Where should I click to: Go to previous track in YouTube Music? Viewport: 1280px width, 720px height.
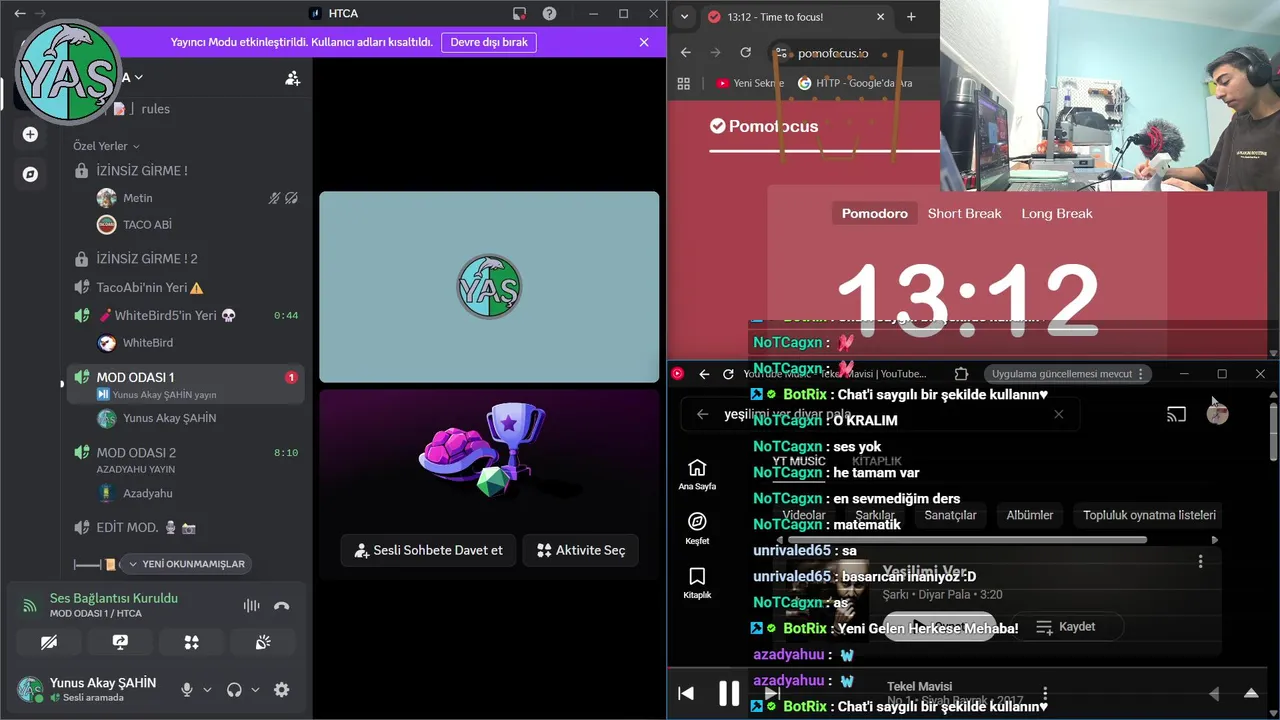tap(686, 693)
